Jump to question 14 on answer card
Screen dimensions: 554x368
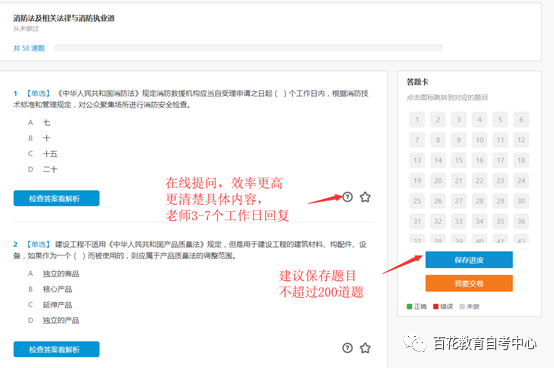coord(438,160)
